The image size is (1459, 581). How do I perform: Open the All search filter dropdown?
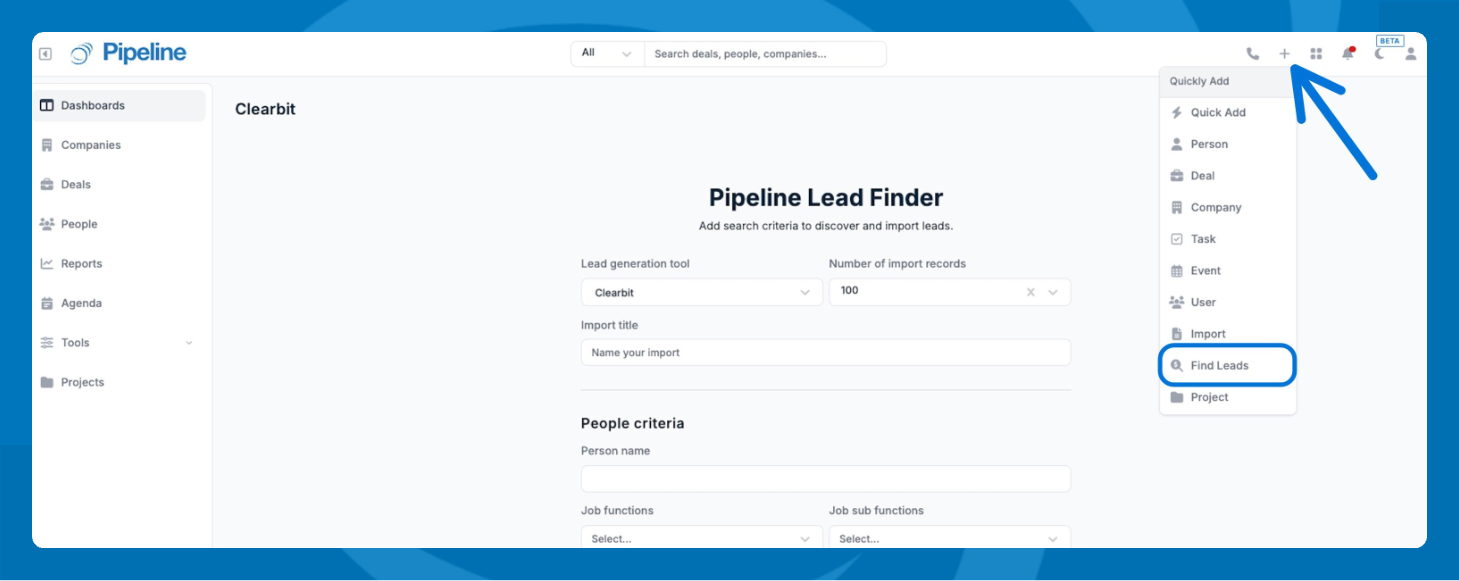607,54
